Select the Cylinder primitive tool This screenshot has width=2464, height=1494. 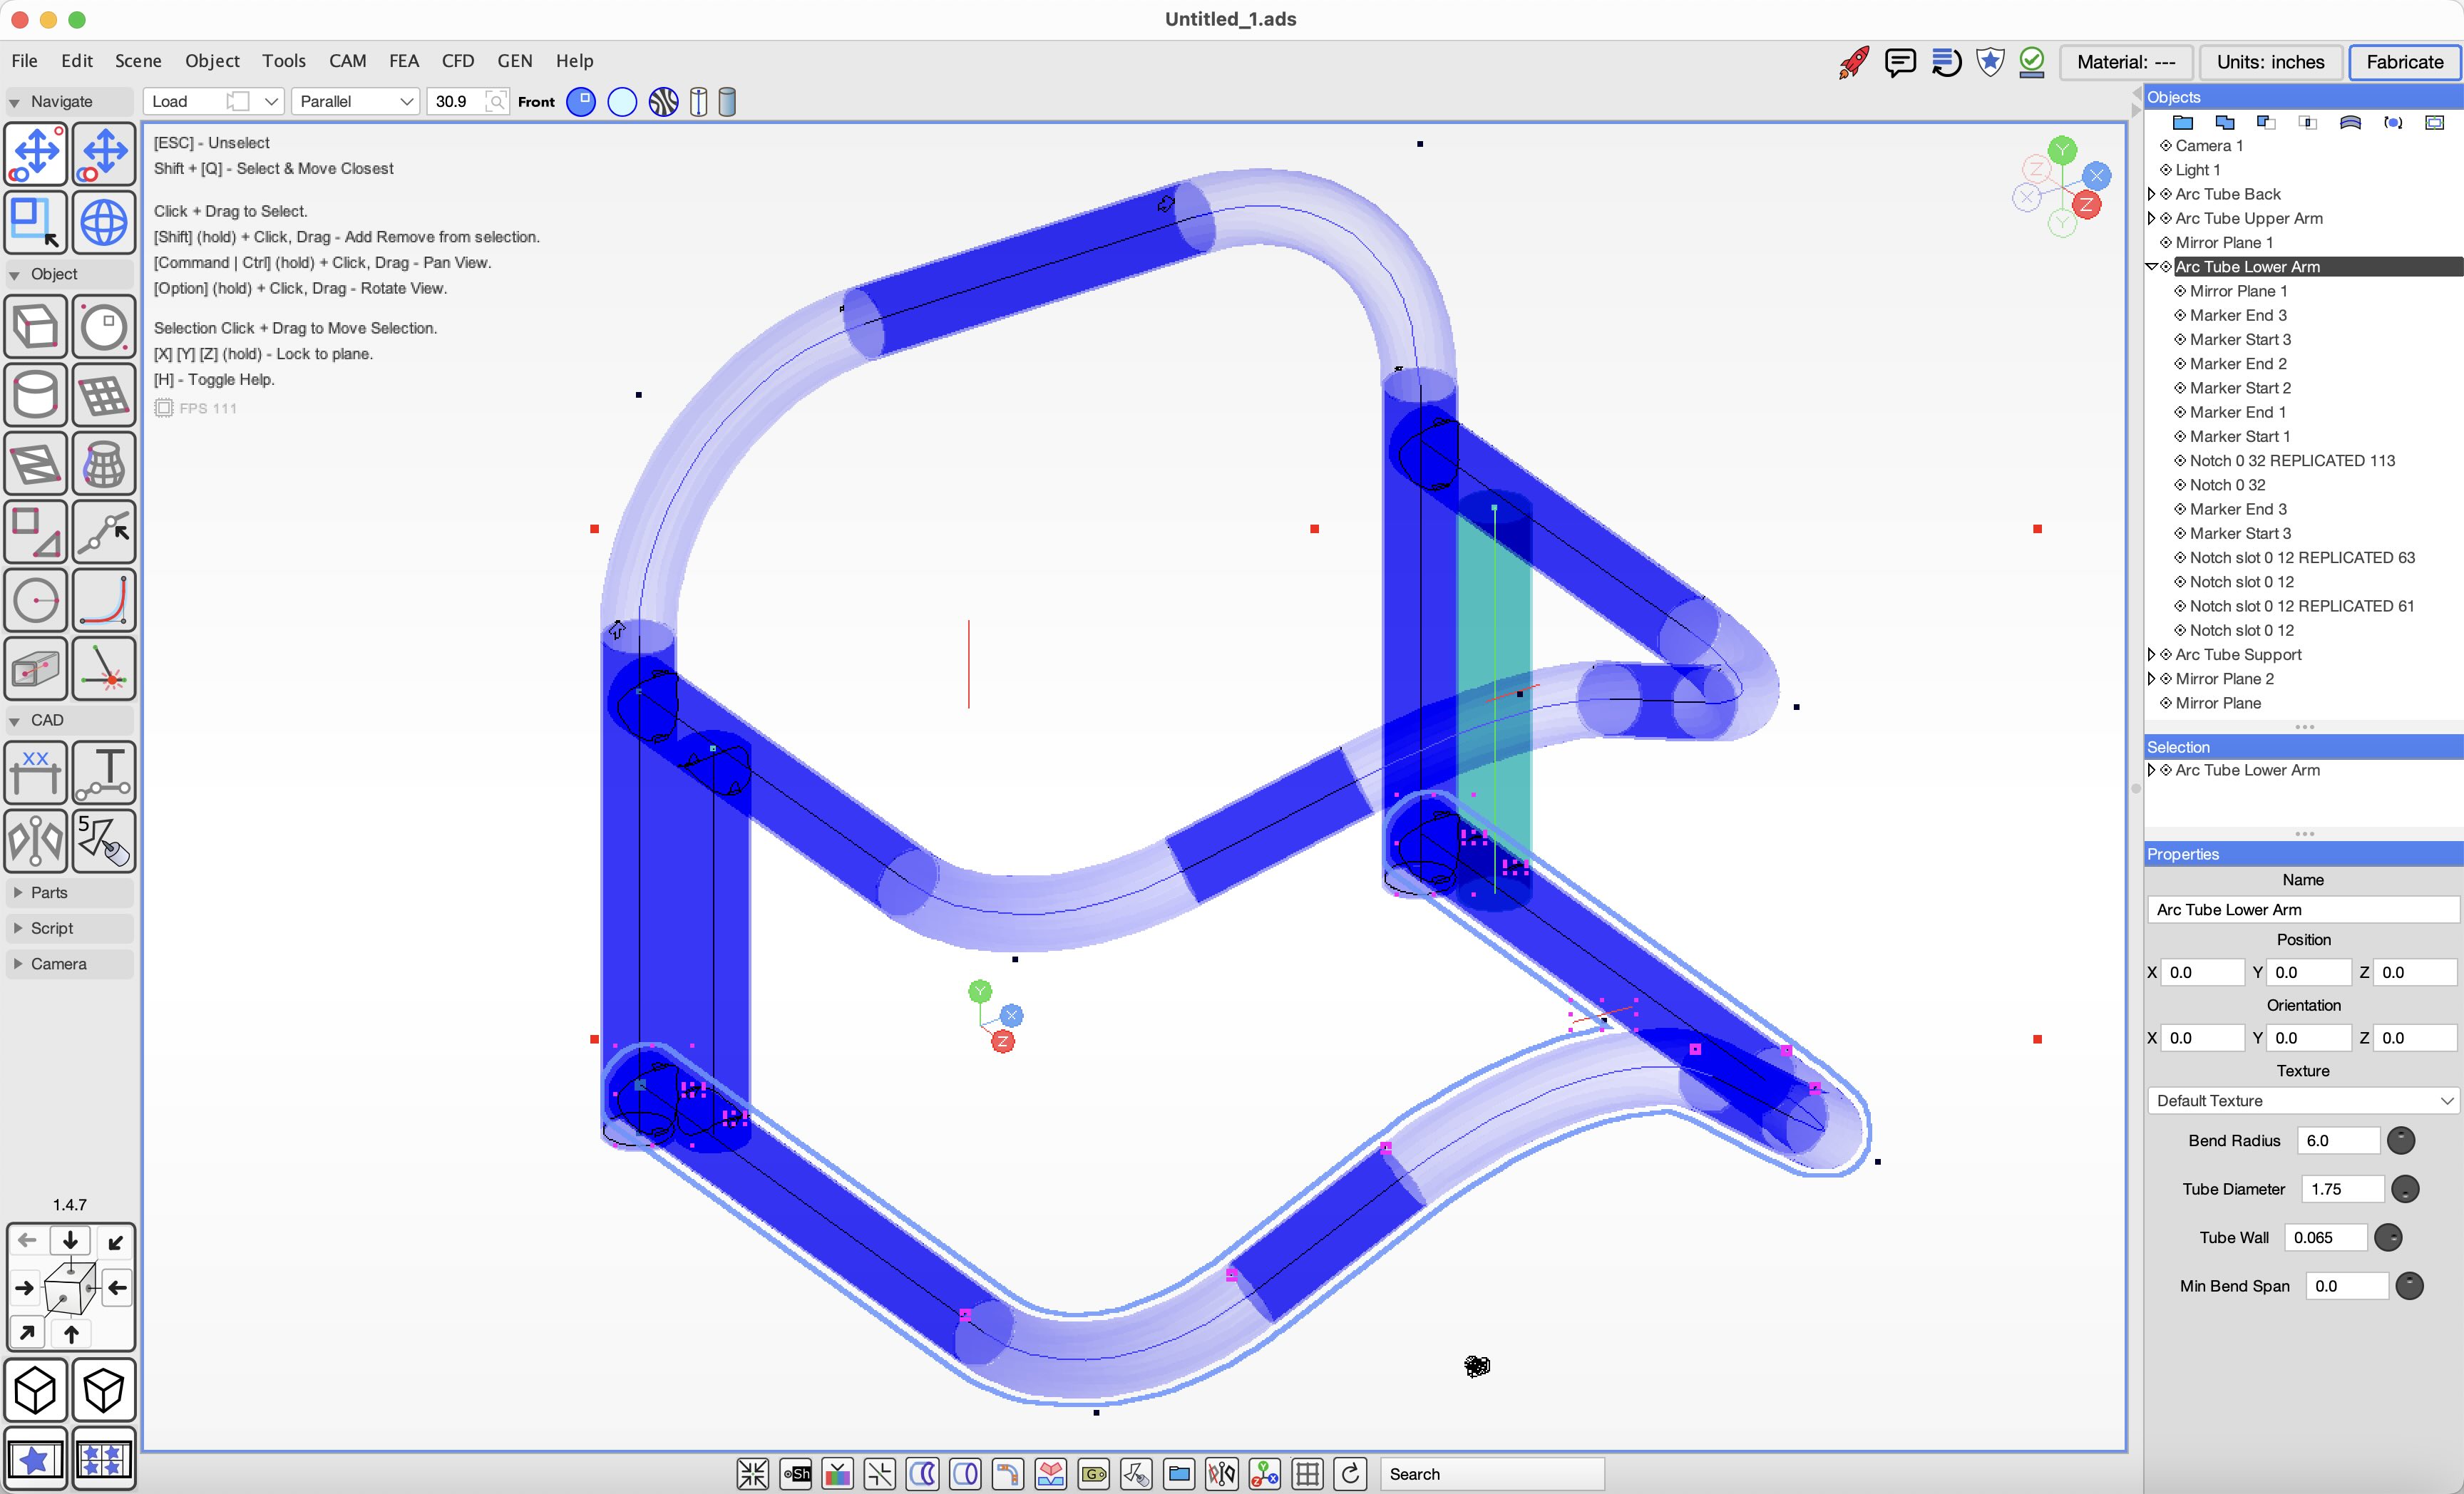(36, 394)
